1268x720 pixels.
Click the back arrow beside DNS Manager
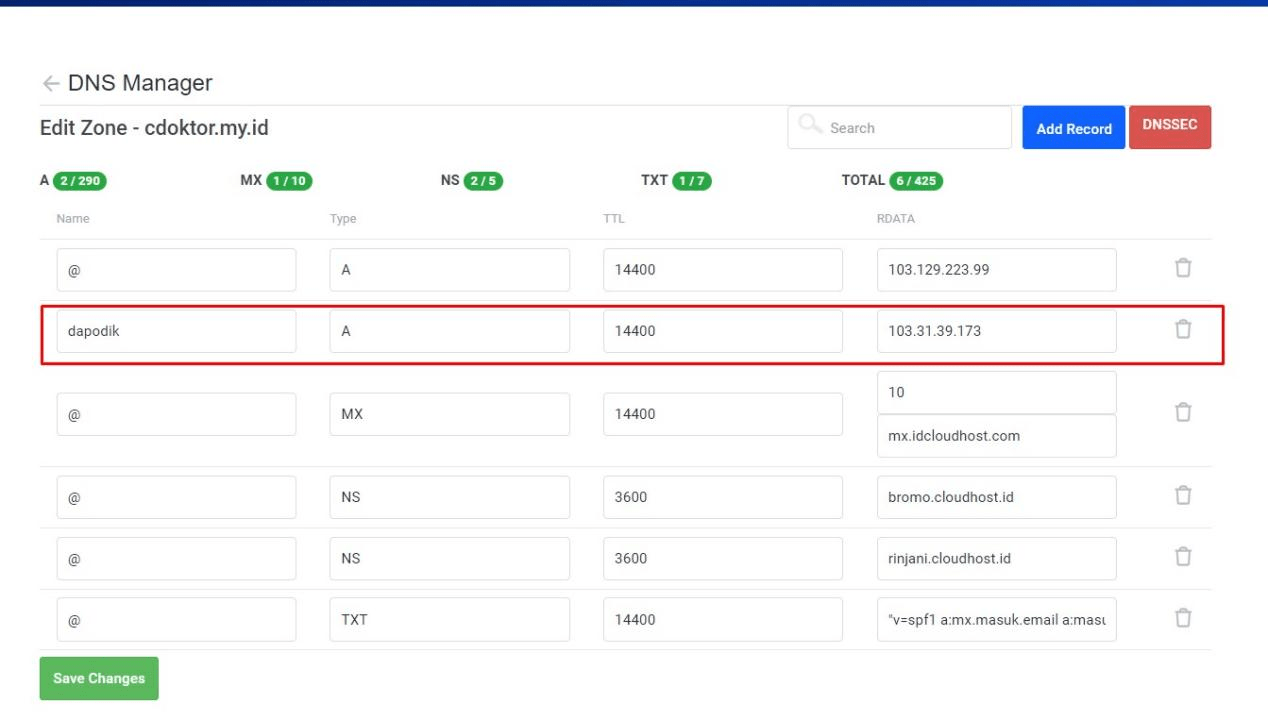[x=50, y=84]
